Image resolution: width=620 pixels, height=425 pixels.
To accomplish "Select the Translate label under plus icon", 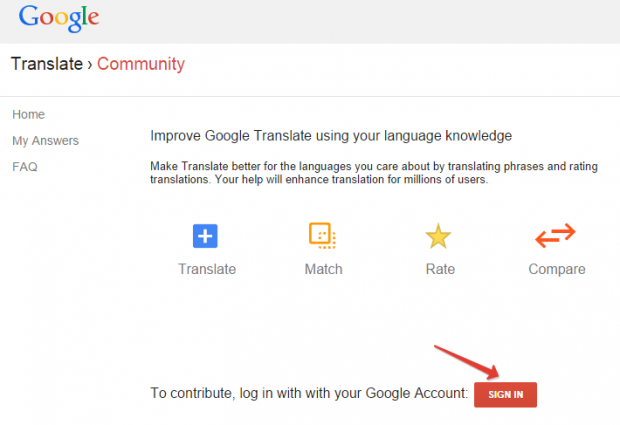I will tap(207, 269).
